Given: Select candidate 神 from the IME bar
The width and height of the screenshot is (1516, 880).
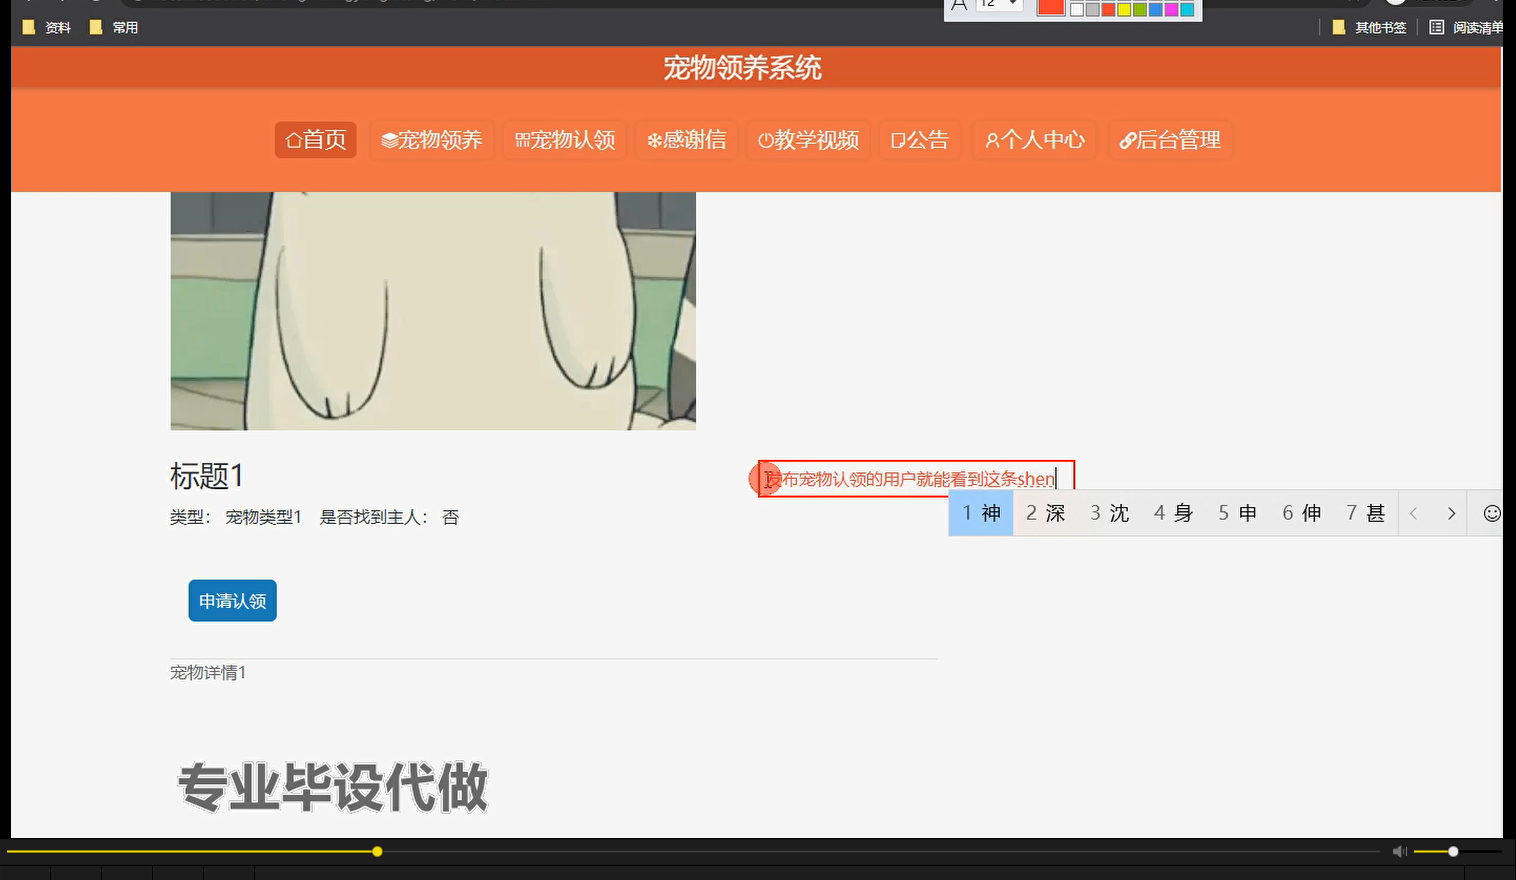Looking at the screenshot, I should pos(980,512).
